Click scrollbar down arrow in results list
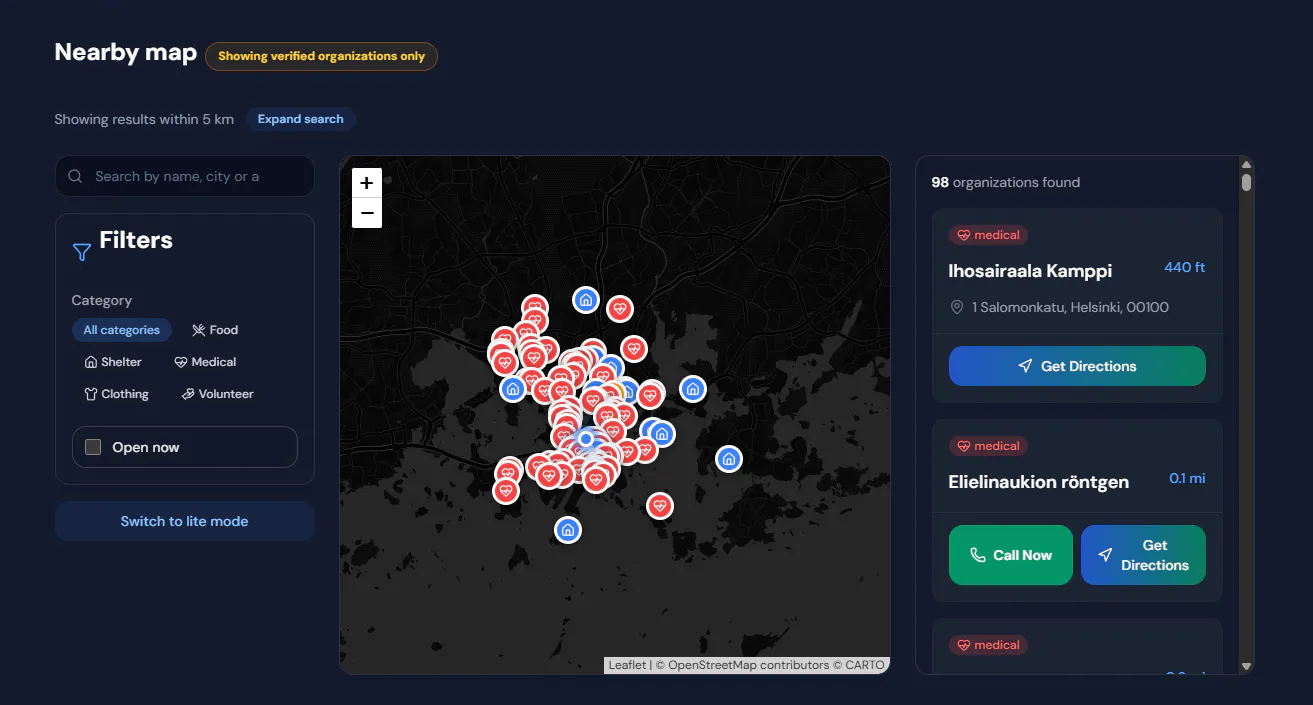Viewport: 1313px width, 705px height. pos(1246,666)
